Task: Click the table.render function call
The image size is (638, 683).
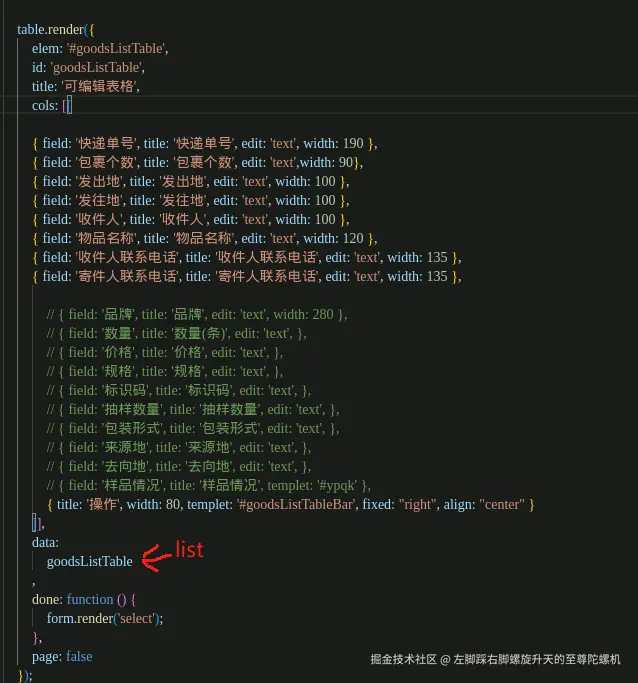Action: [51, 30]
